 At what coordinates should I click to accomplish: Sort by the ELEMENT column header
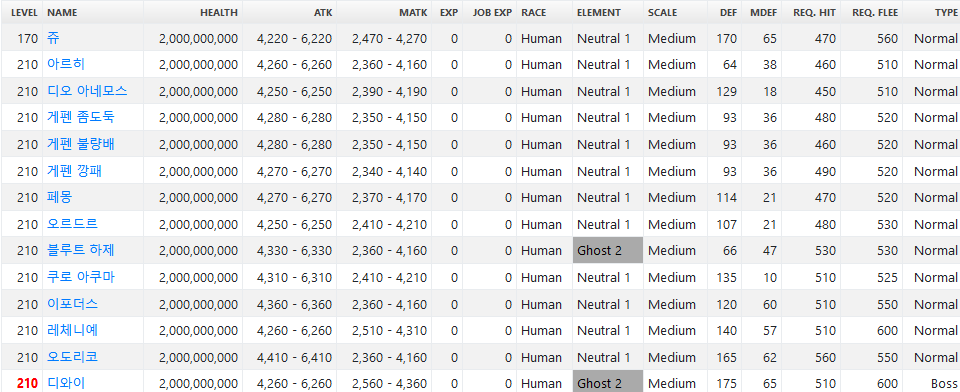pos(599,12)
